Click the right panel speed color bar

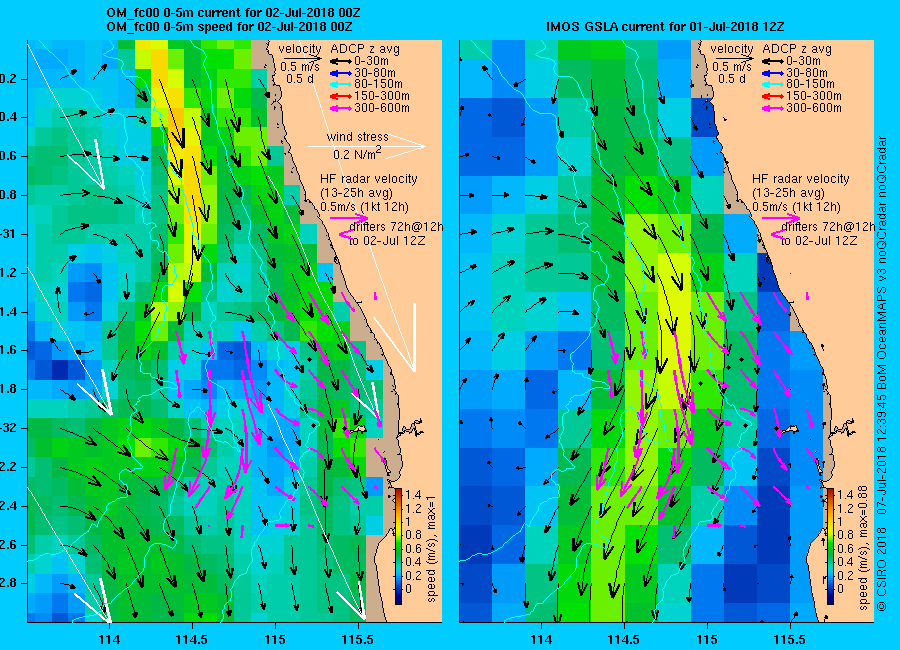click(x=831, y=547)
